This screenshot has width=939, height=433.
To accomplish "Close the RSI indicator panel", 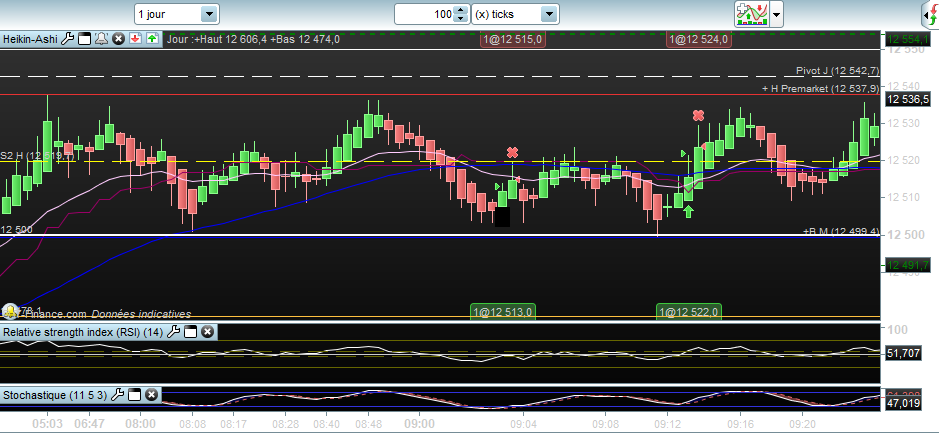I will pyautogui.click(x=207, y=331).
